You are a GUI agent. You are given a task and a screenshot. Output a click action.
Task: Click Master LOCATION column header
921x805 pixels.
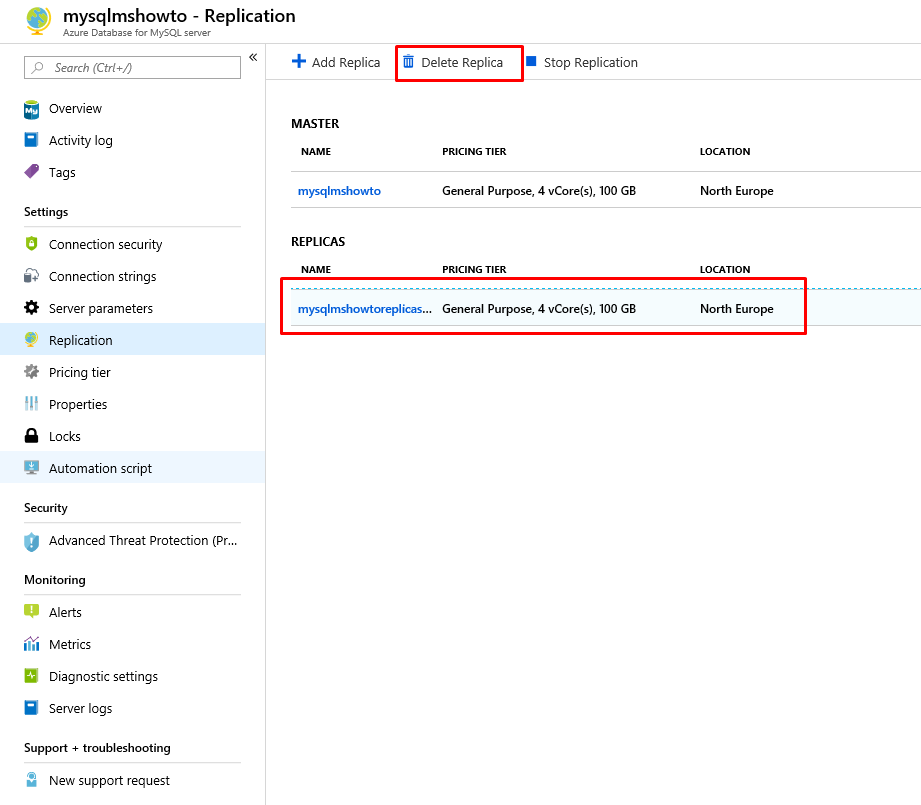[x=725, y=151]
